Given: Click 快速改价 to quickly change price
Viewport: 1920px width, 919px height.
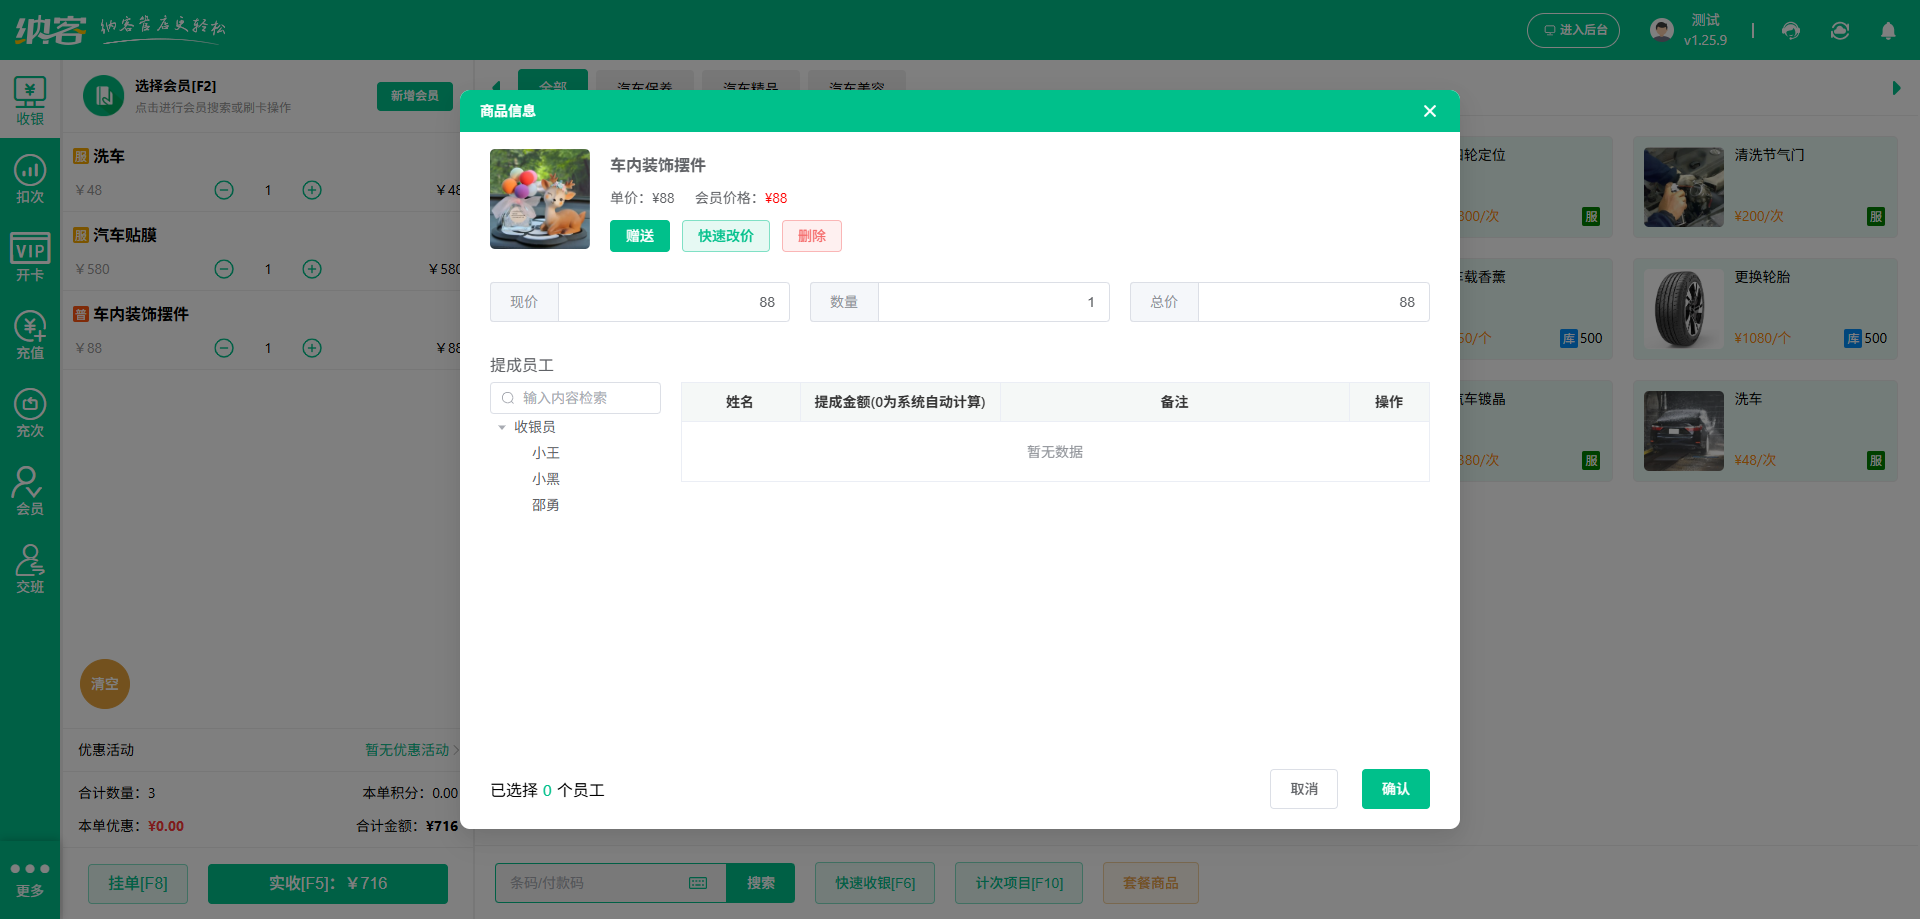Looking at the screenshot, I should [x=725, y=236].
